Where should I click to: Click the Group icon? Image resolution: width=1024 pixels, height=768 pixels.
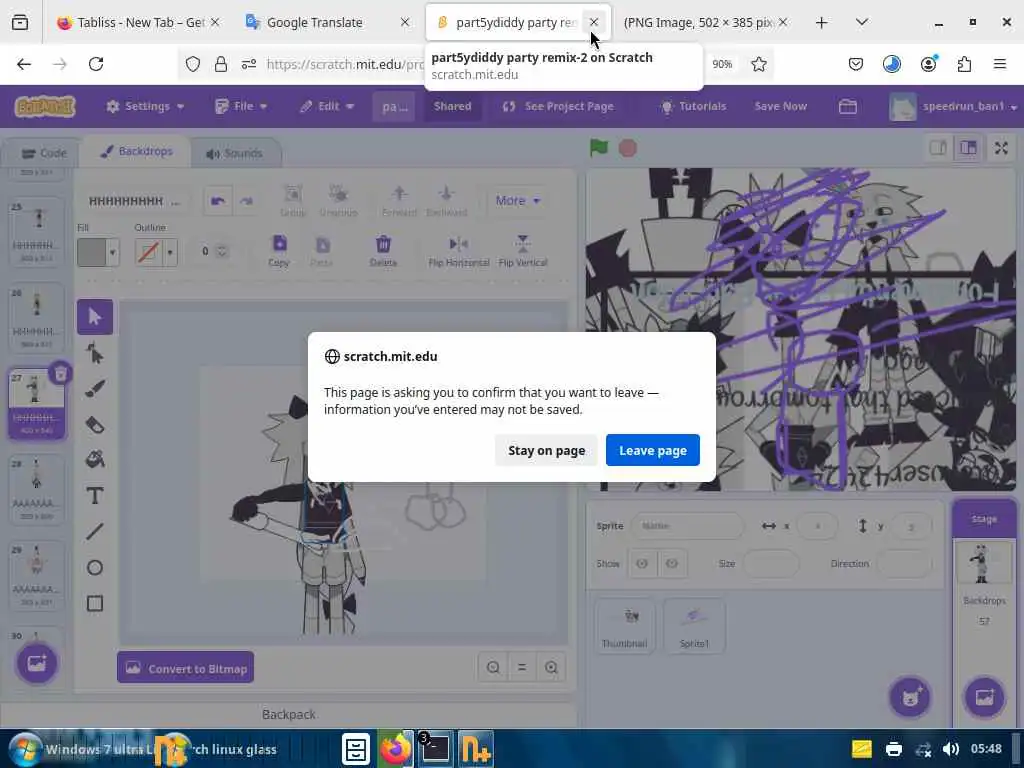coord(293,200)
